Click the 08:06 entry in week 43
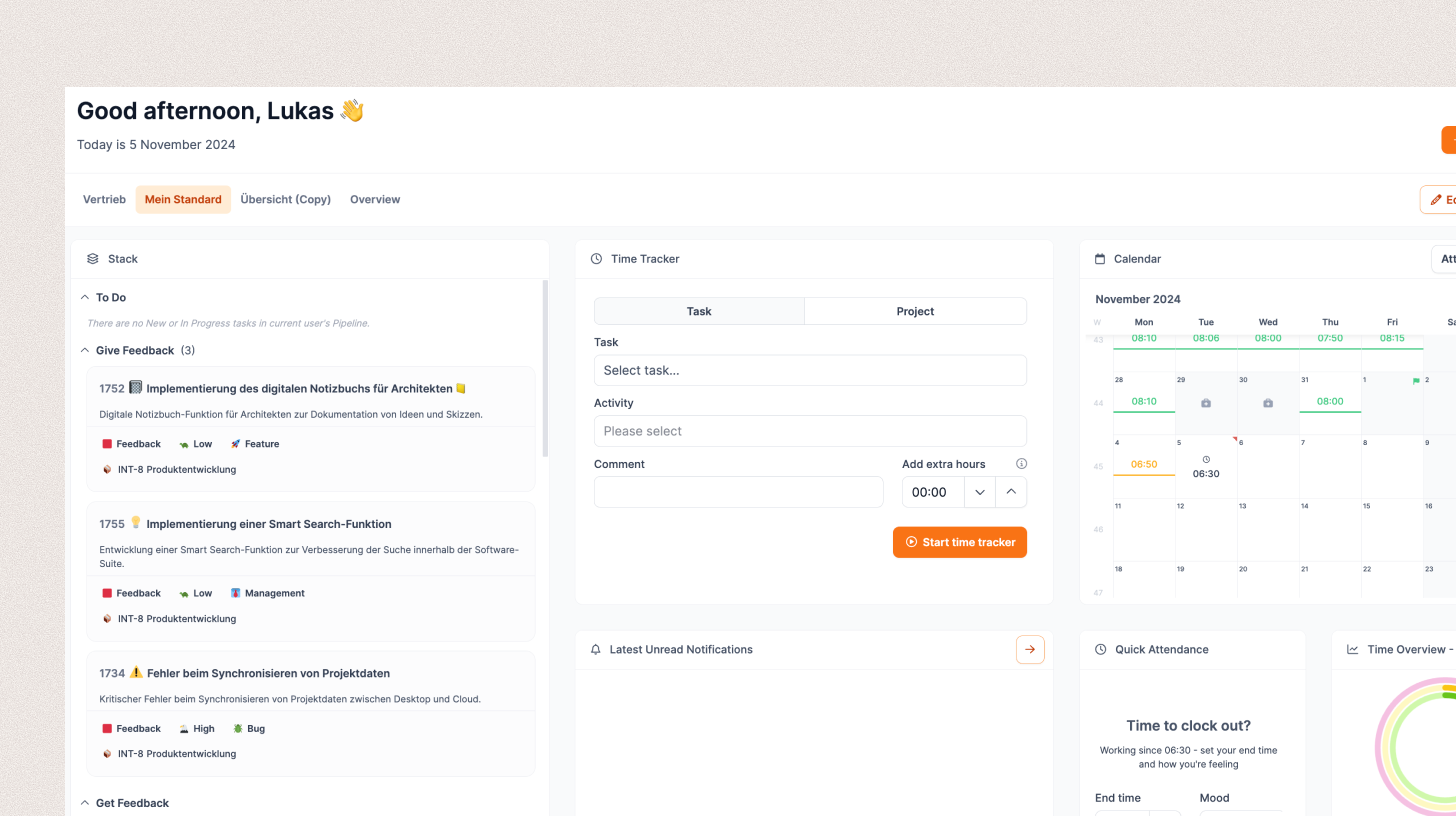Image resolution: width=1456 pixels, height=816 pixels. pos(1206,339)
